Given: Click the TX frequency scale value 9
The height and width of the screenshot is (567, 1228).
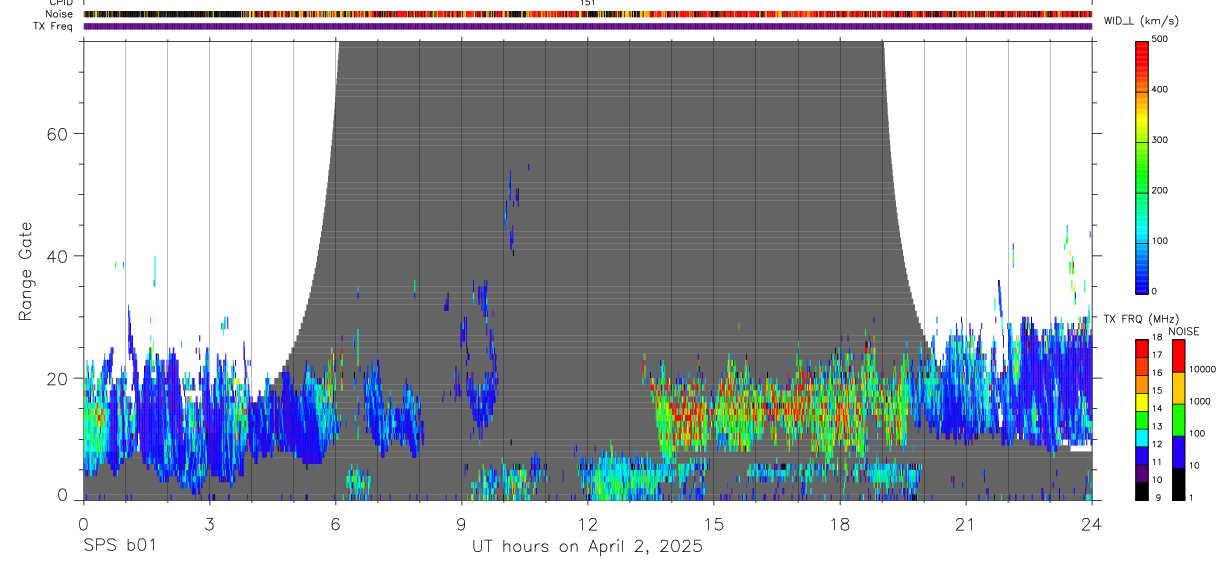Looking at the screenshot, I should pyautogui.click(x=1156, y=497).
